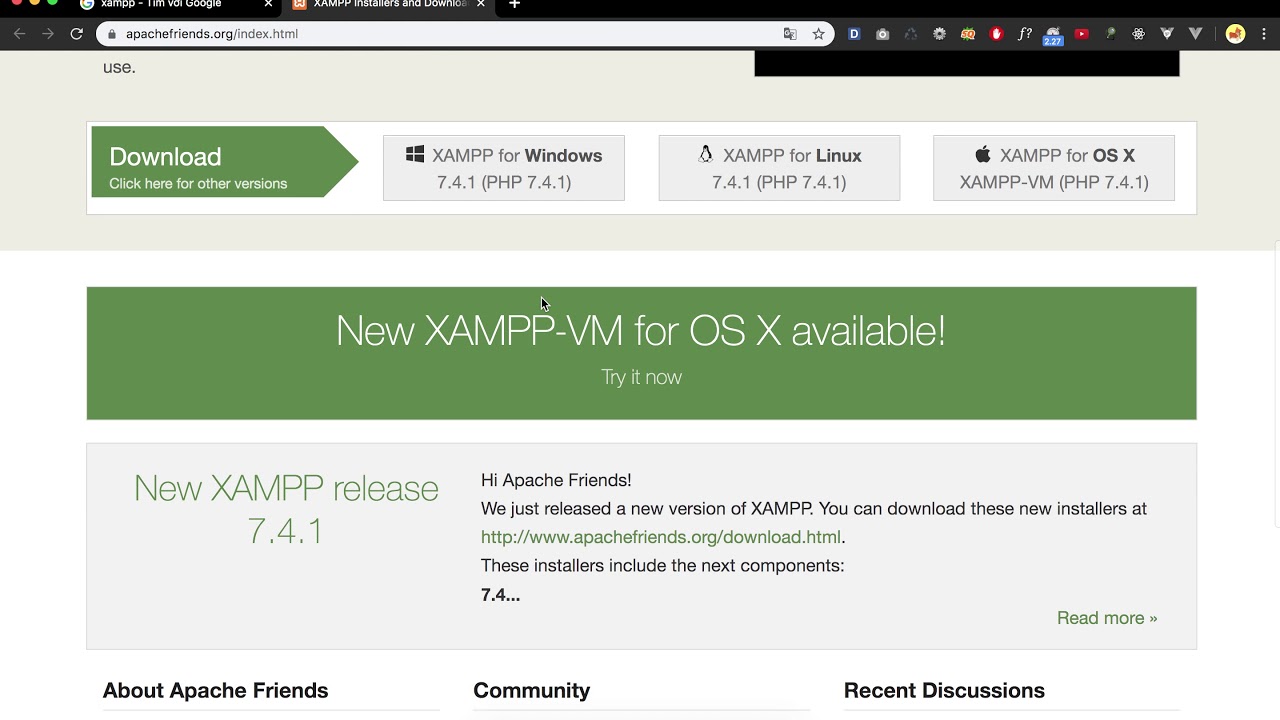Open the apachefriends.org/download.html link

[x=661, y=537]
